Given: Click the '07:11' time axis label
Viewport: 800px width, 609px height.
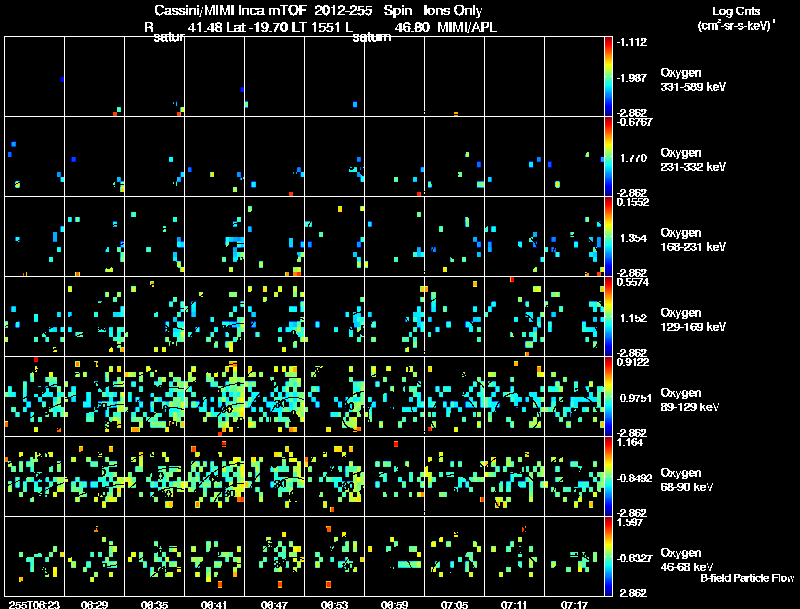Looking at the screenshot, I should (x=514, y=604).
